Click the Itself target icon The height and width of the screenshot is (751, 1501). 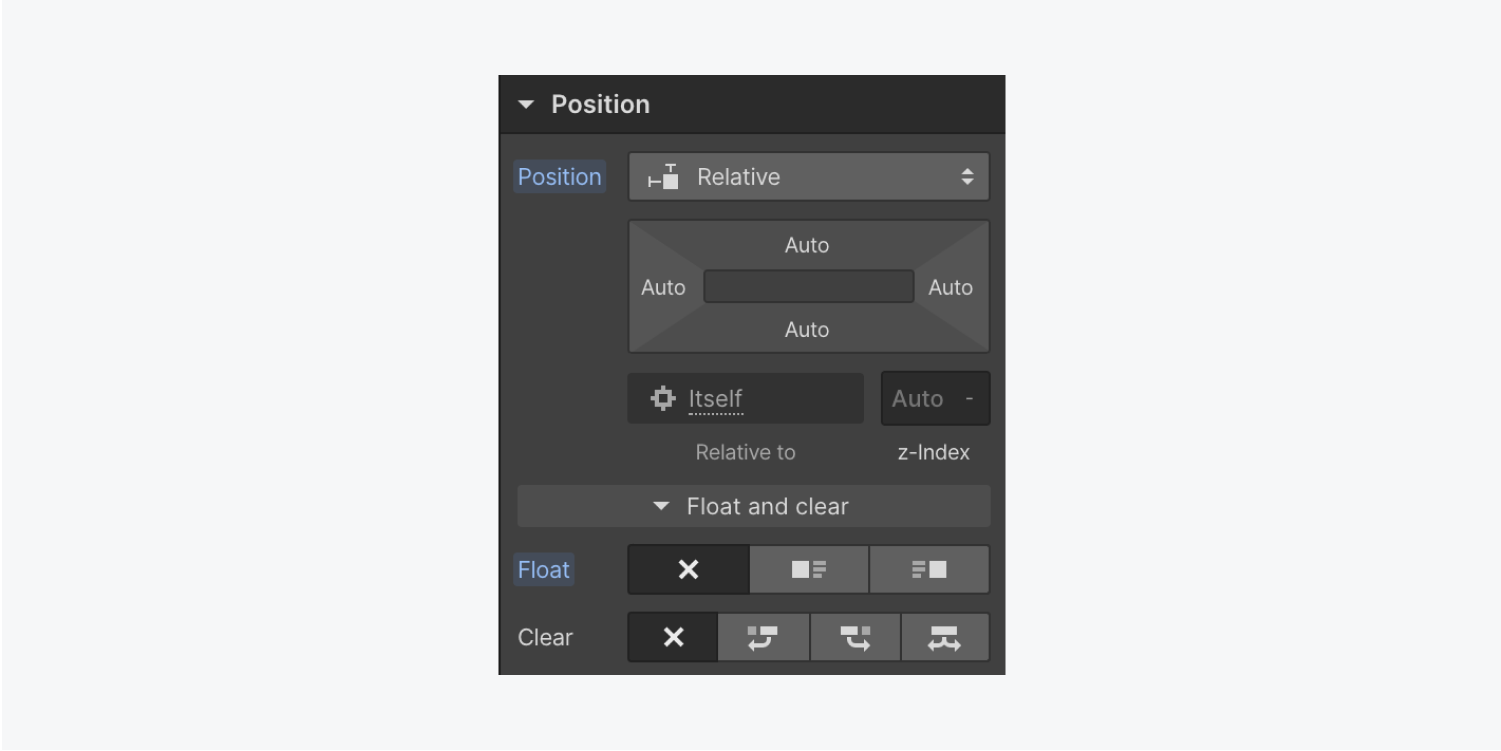click(662, 399)
